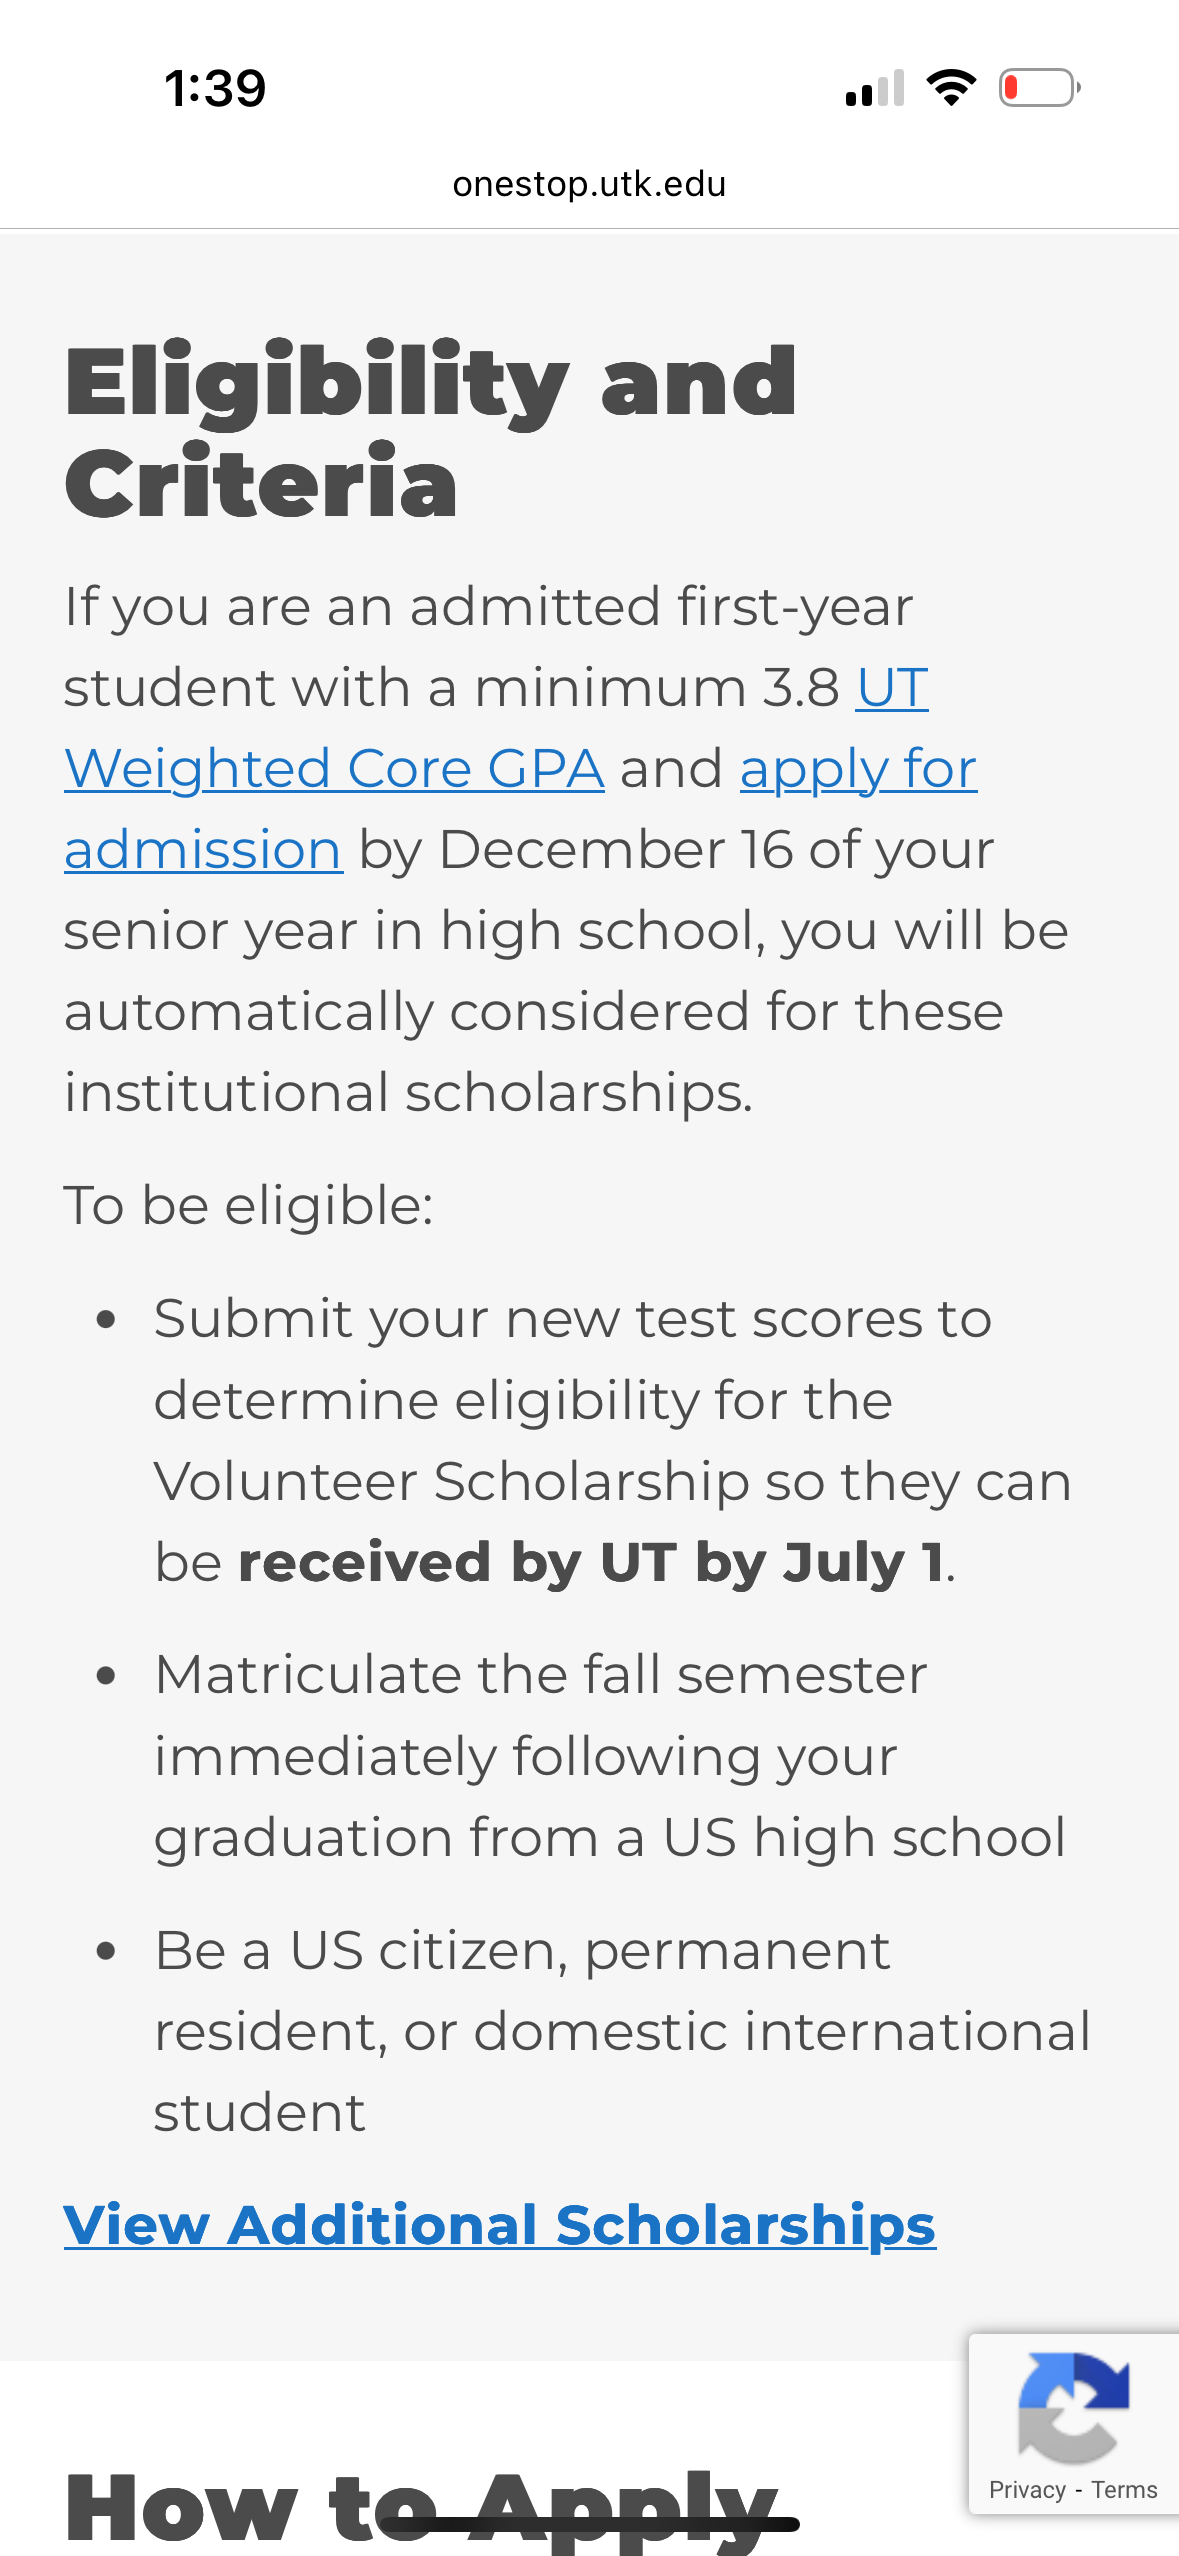Tap the onestop.utk.edu address bar
The image size is (1179, 2556).
(x=589, y=184)
